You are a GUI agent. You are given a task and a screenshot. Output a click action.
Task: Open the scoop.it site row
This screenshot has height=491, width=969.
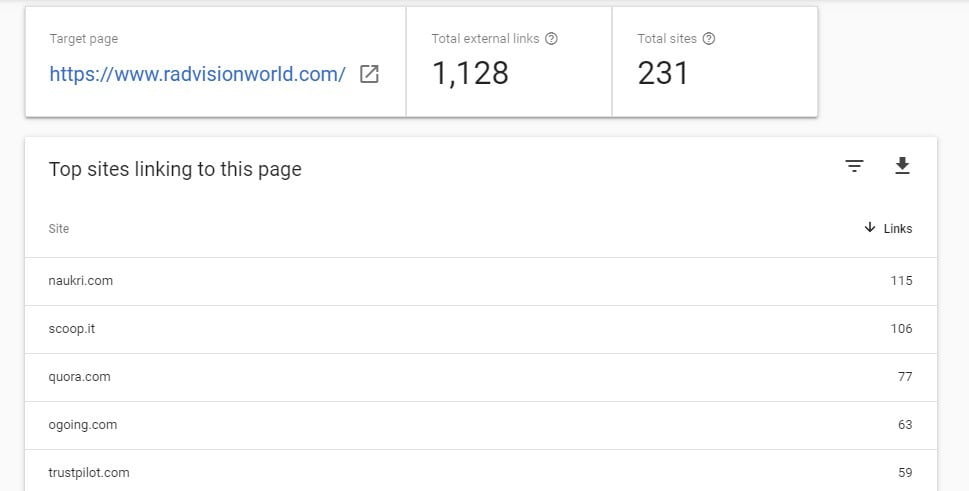click(73, 329)
